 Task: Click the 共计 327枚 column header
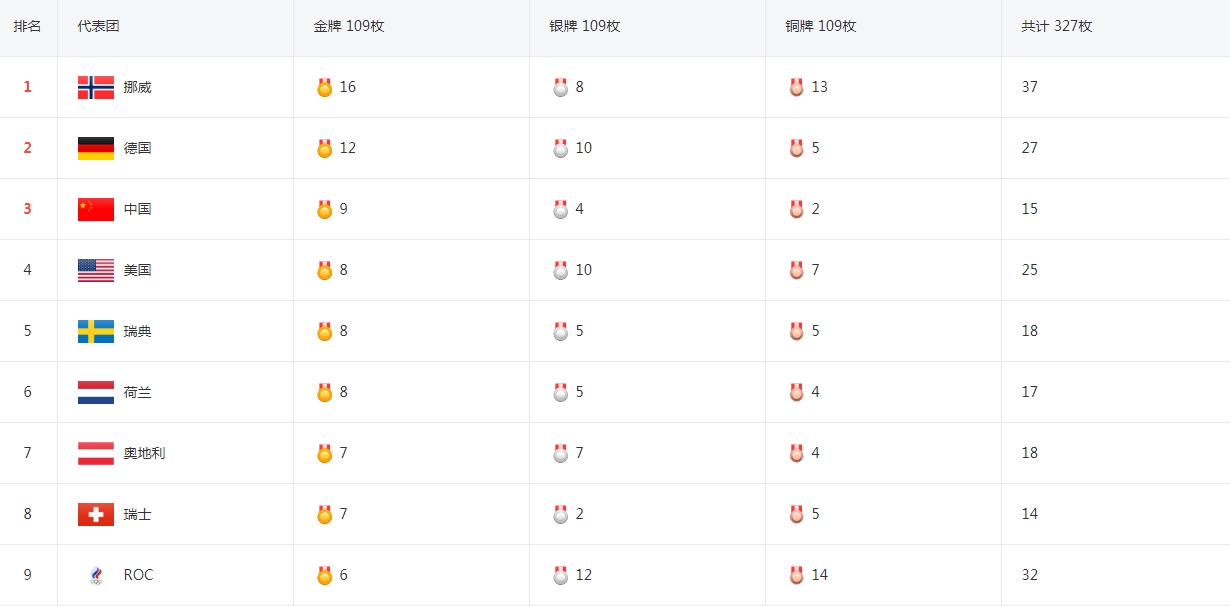click(1056, 26)
